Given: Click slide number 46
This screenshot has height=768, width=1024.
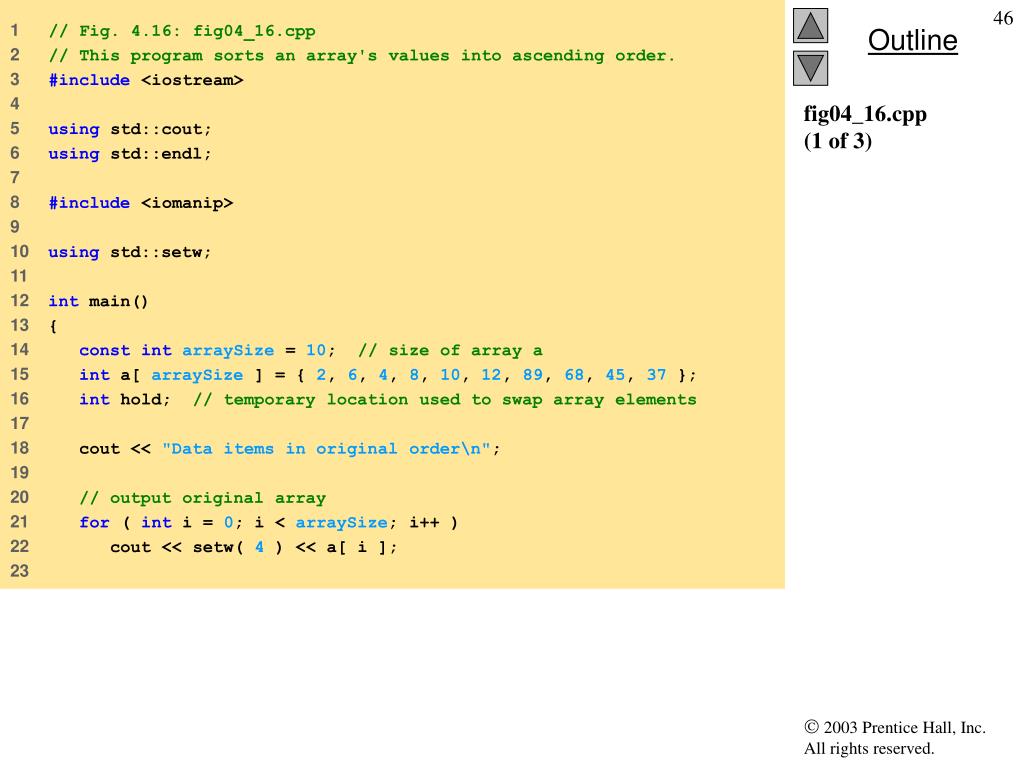Looking at the screenshot, I should (x=1002, y=18).
